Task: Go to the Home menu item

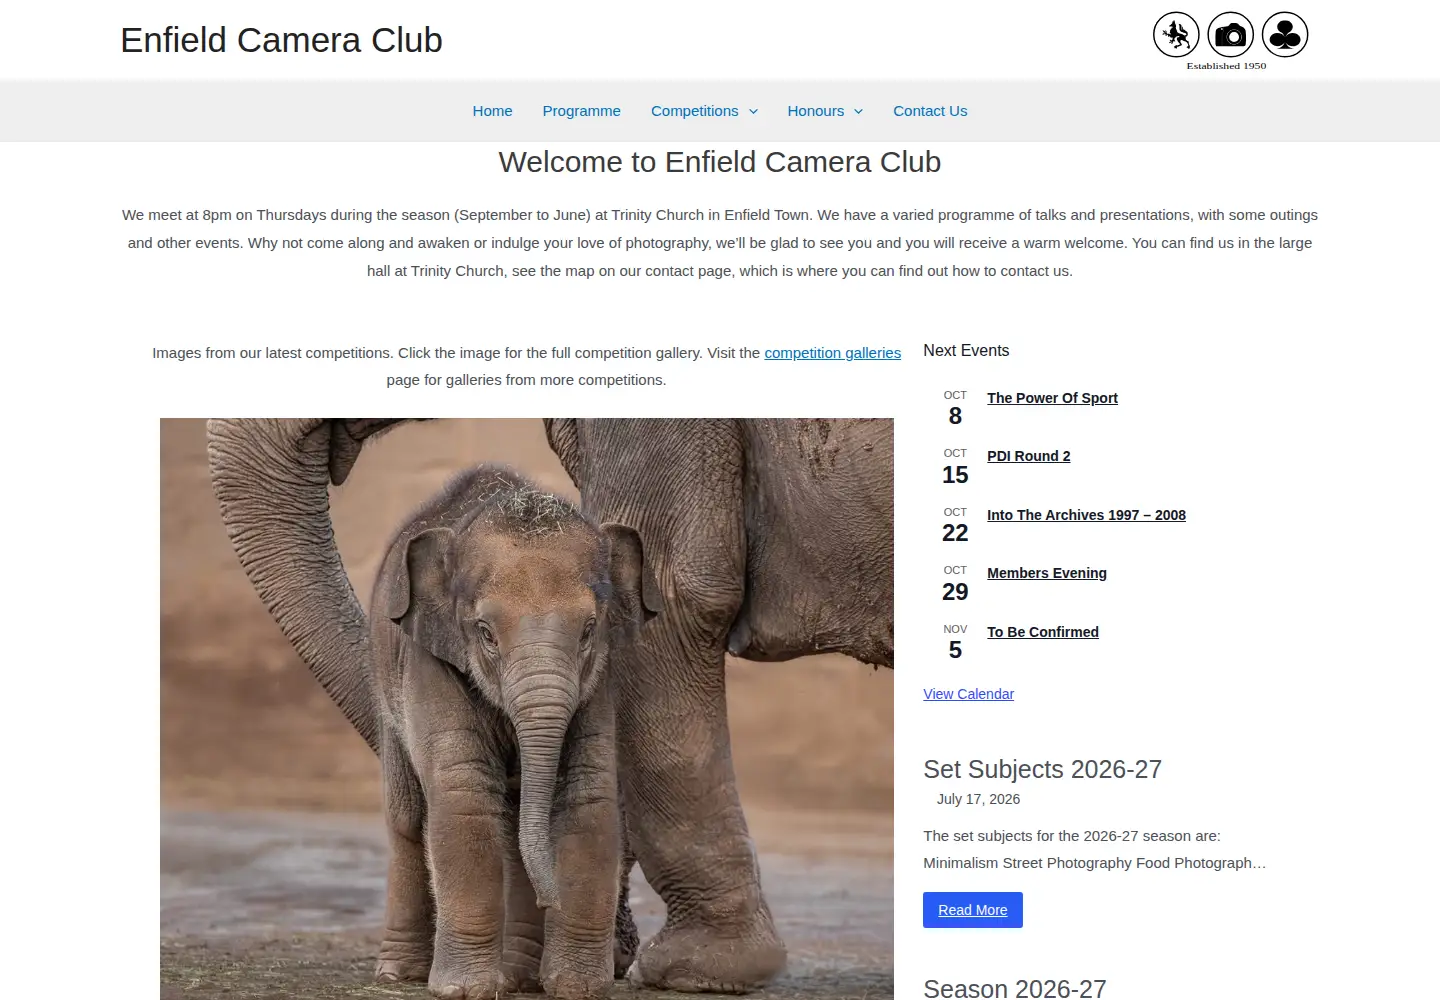Action: point(492,111)
